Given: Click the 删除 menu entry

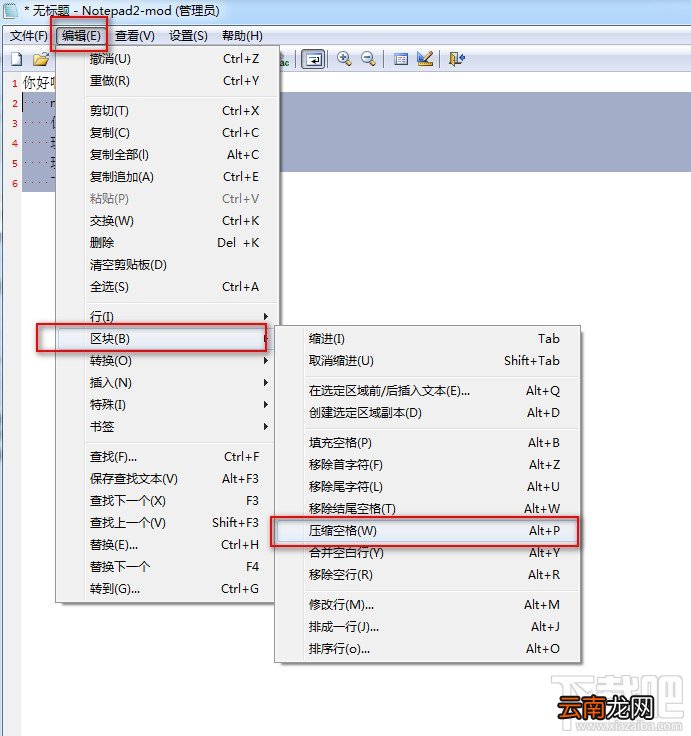Looking at the screenshot, I should click(168, 243).
